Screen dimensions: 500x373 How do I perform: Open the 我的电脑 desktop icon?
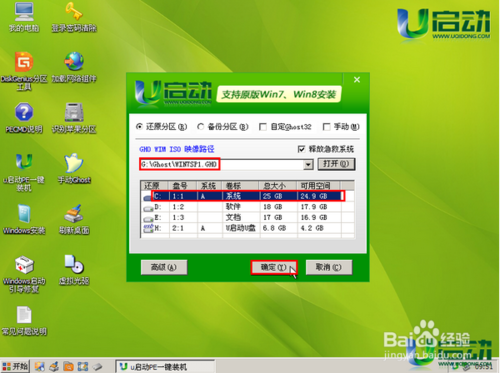[x=24, y=17]
